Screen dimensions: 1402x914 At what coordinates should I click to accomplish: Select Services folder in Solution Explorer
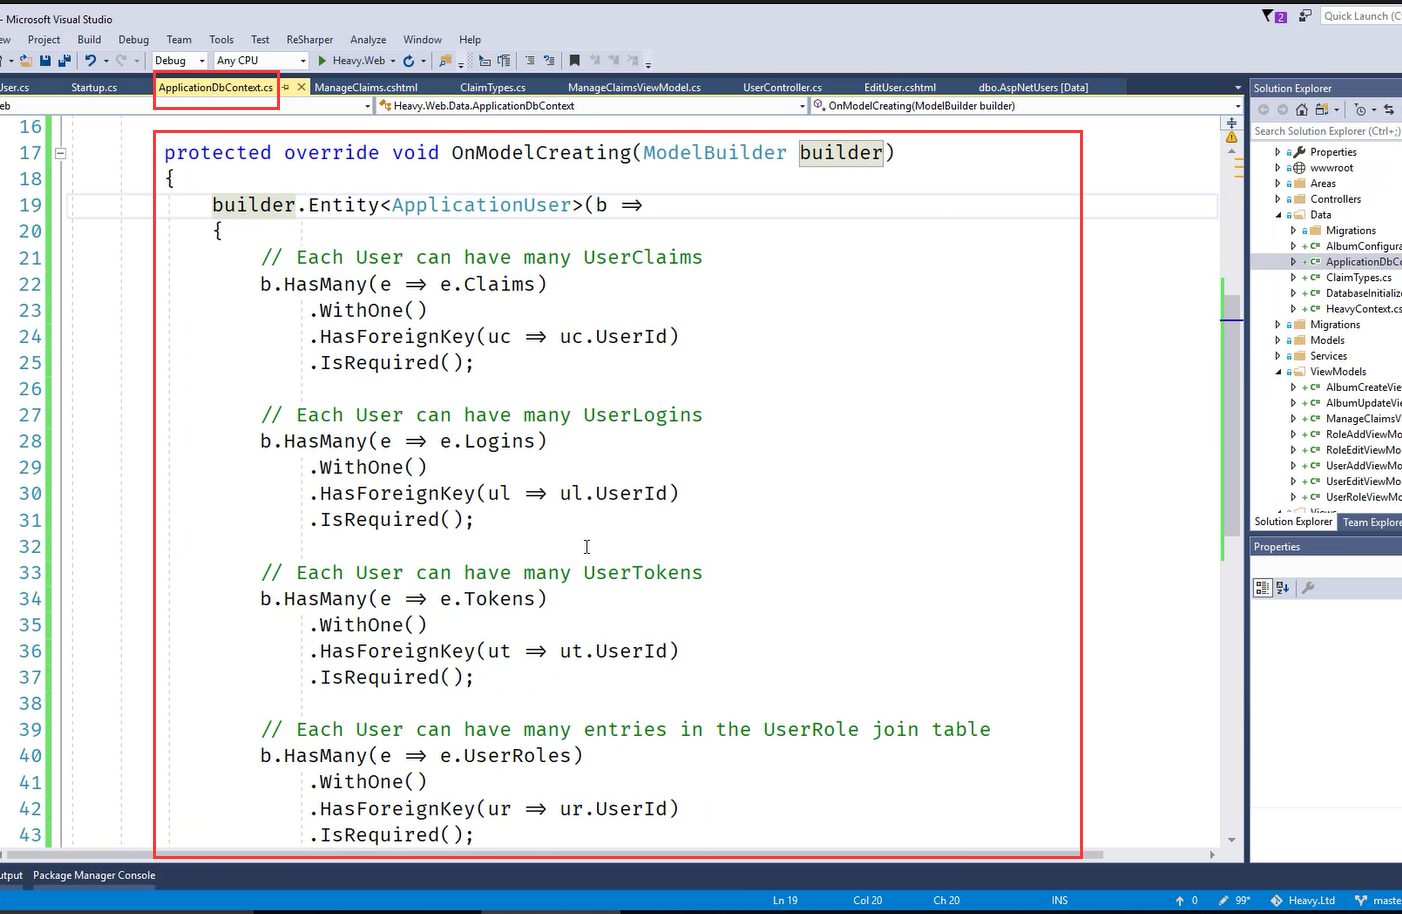click(1328, 356)
